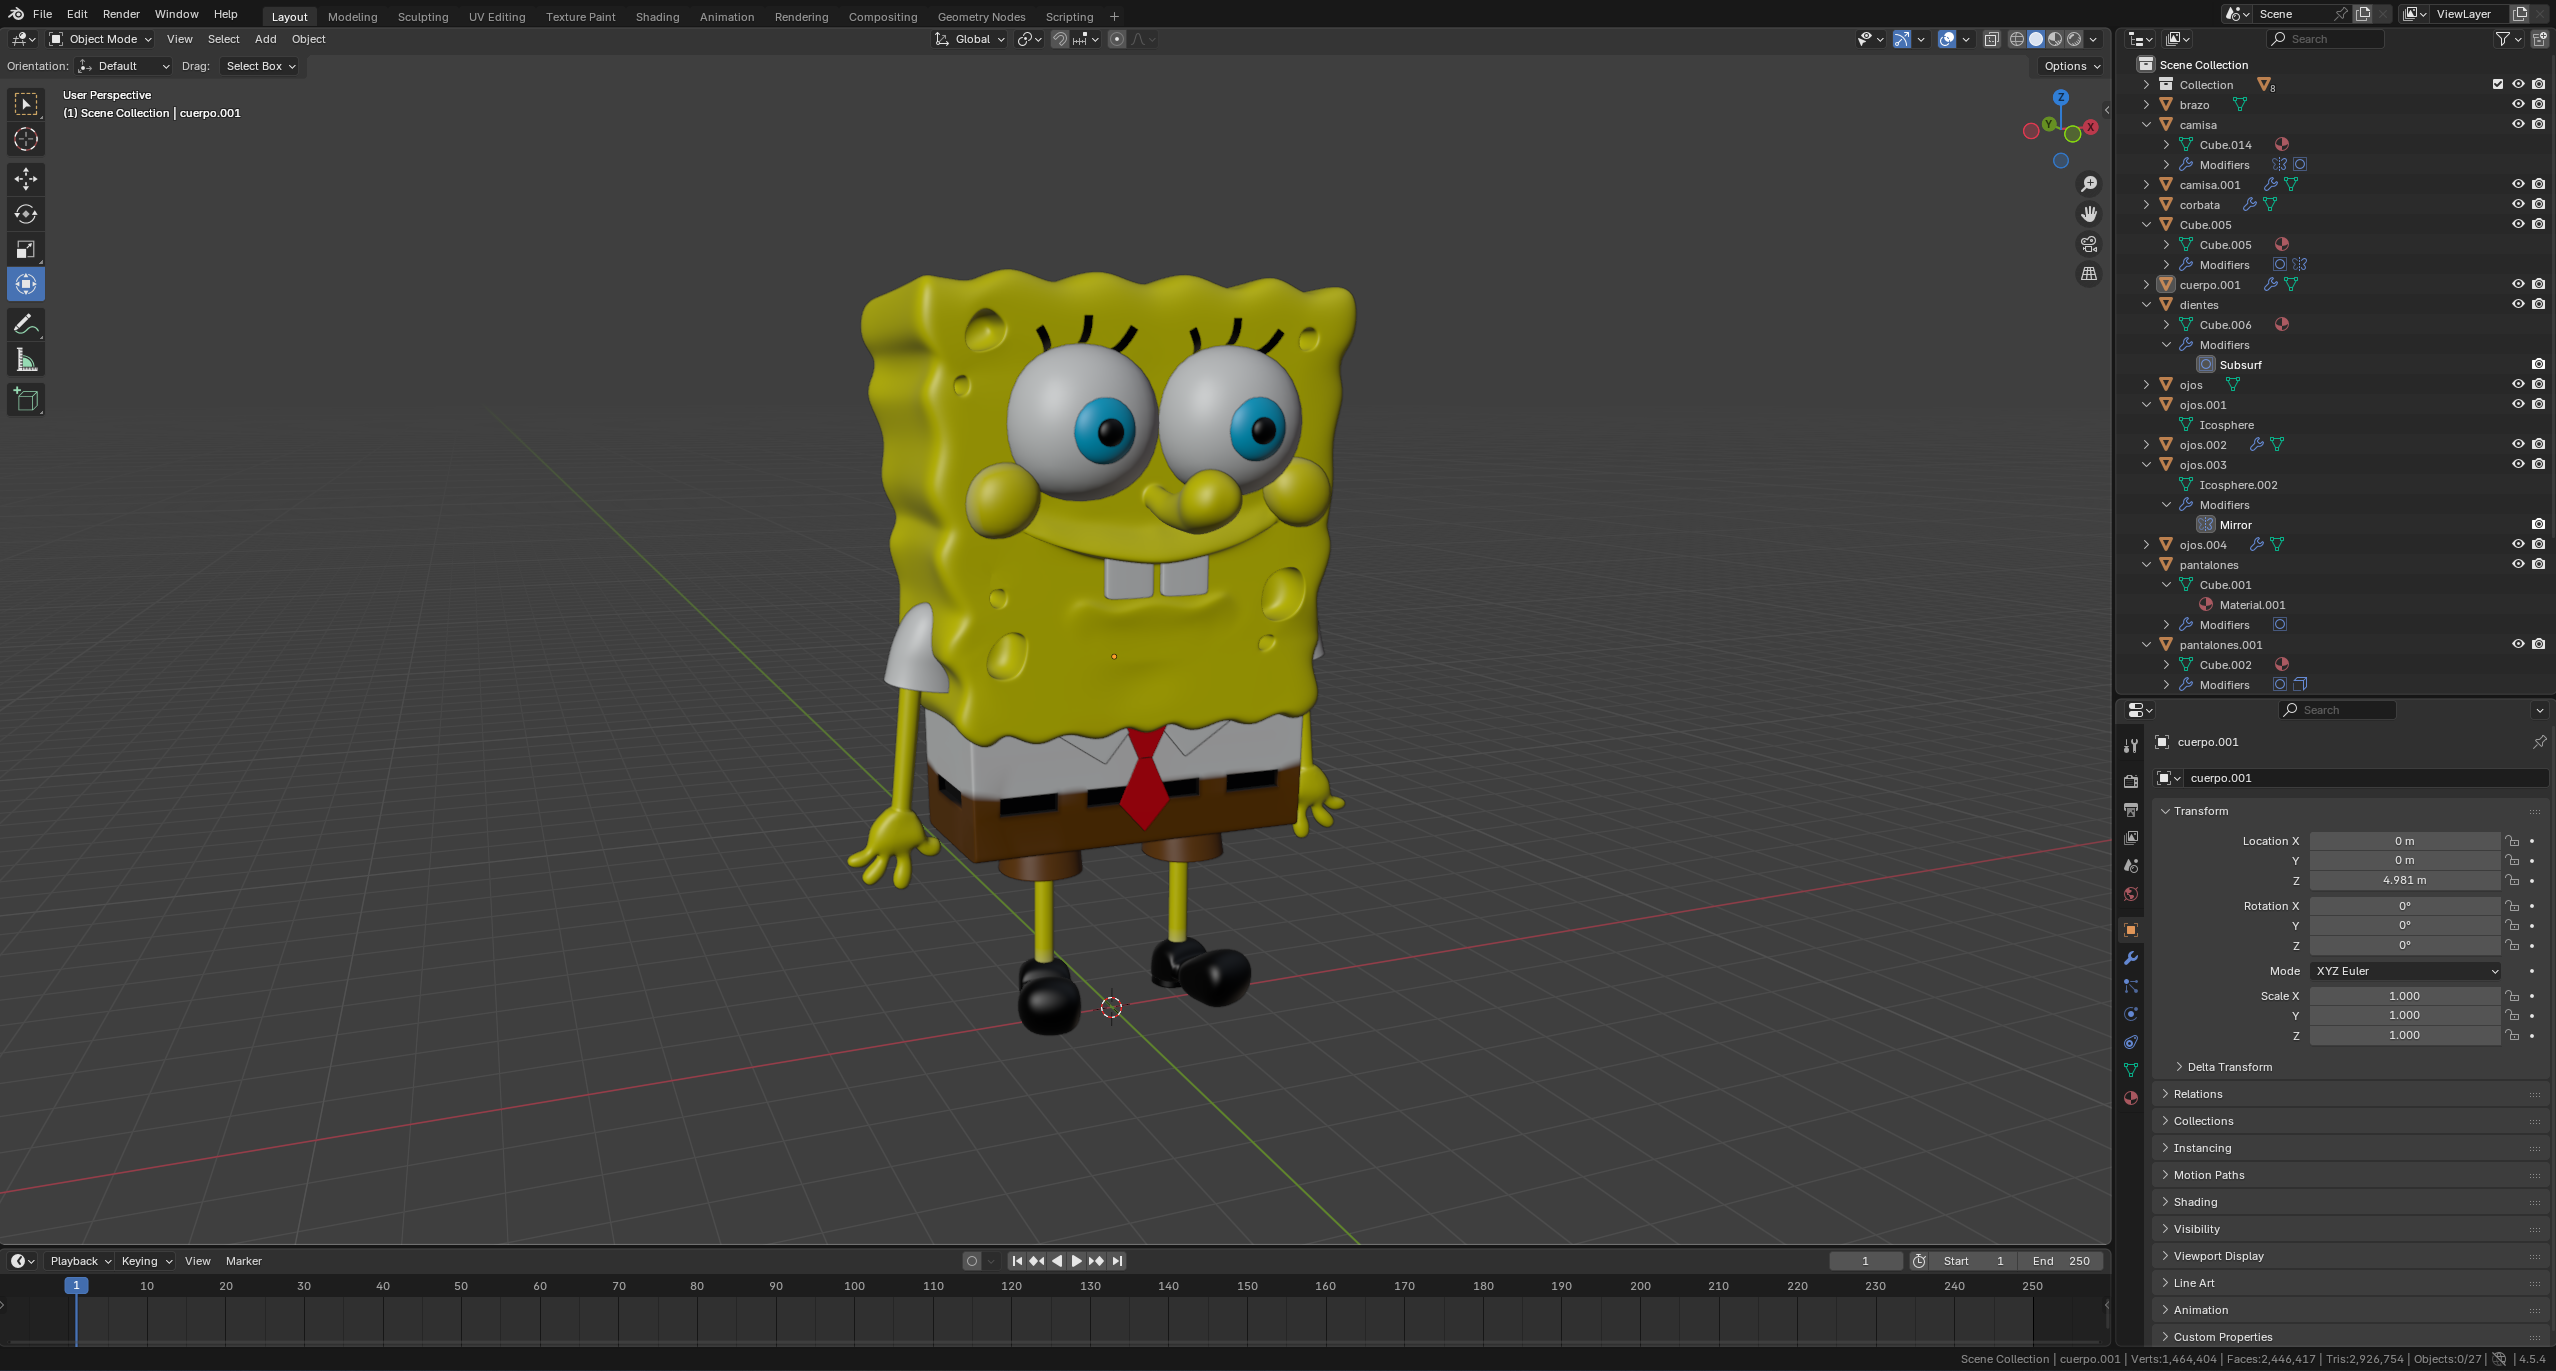Select the Annotate pencil tool

[x=26, y=325]
